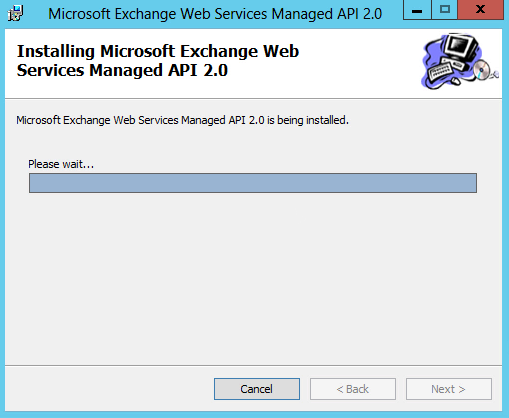Viewport: 509px width, 418px height.
Task: Minimize the installer window
Action: [417, 10]
